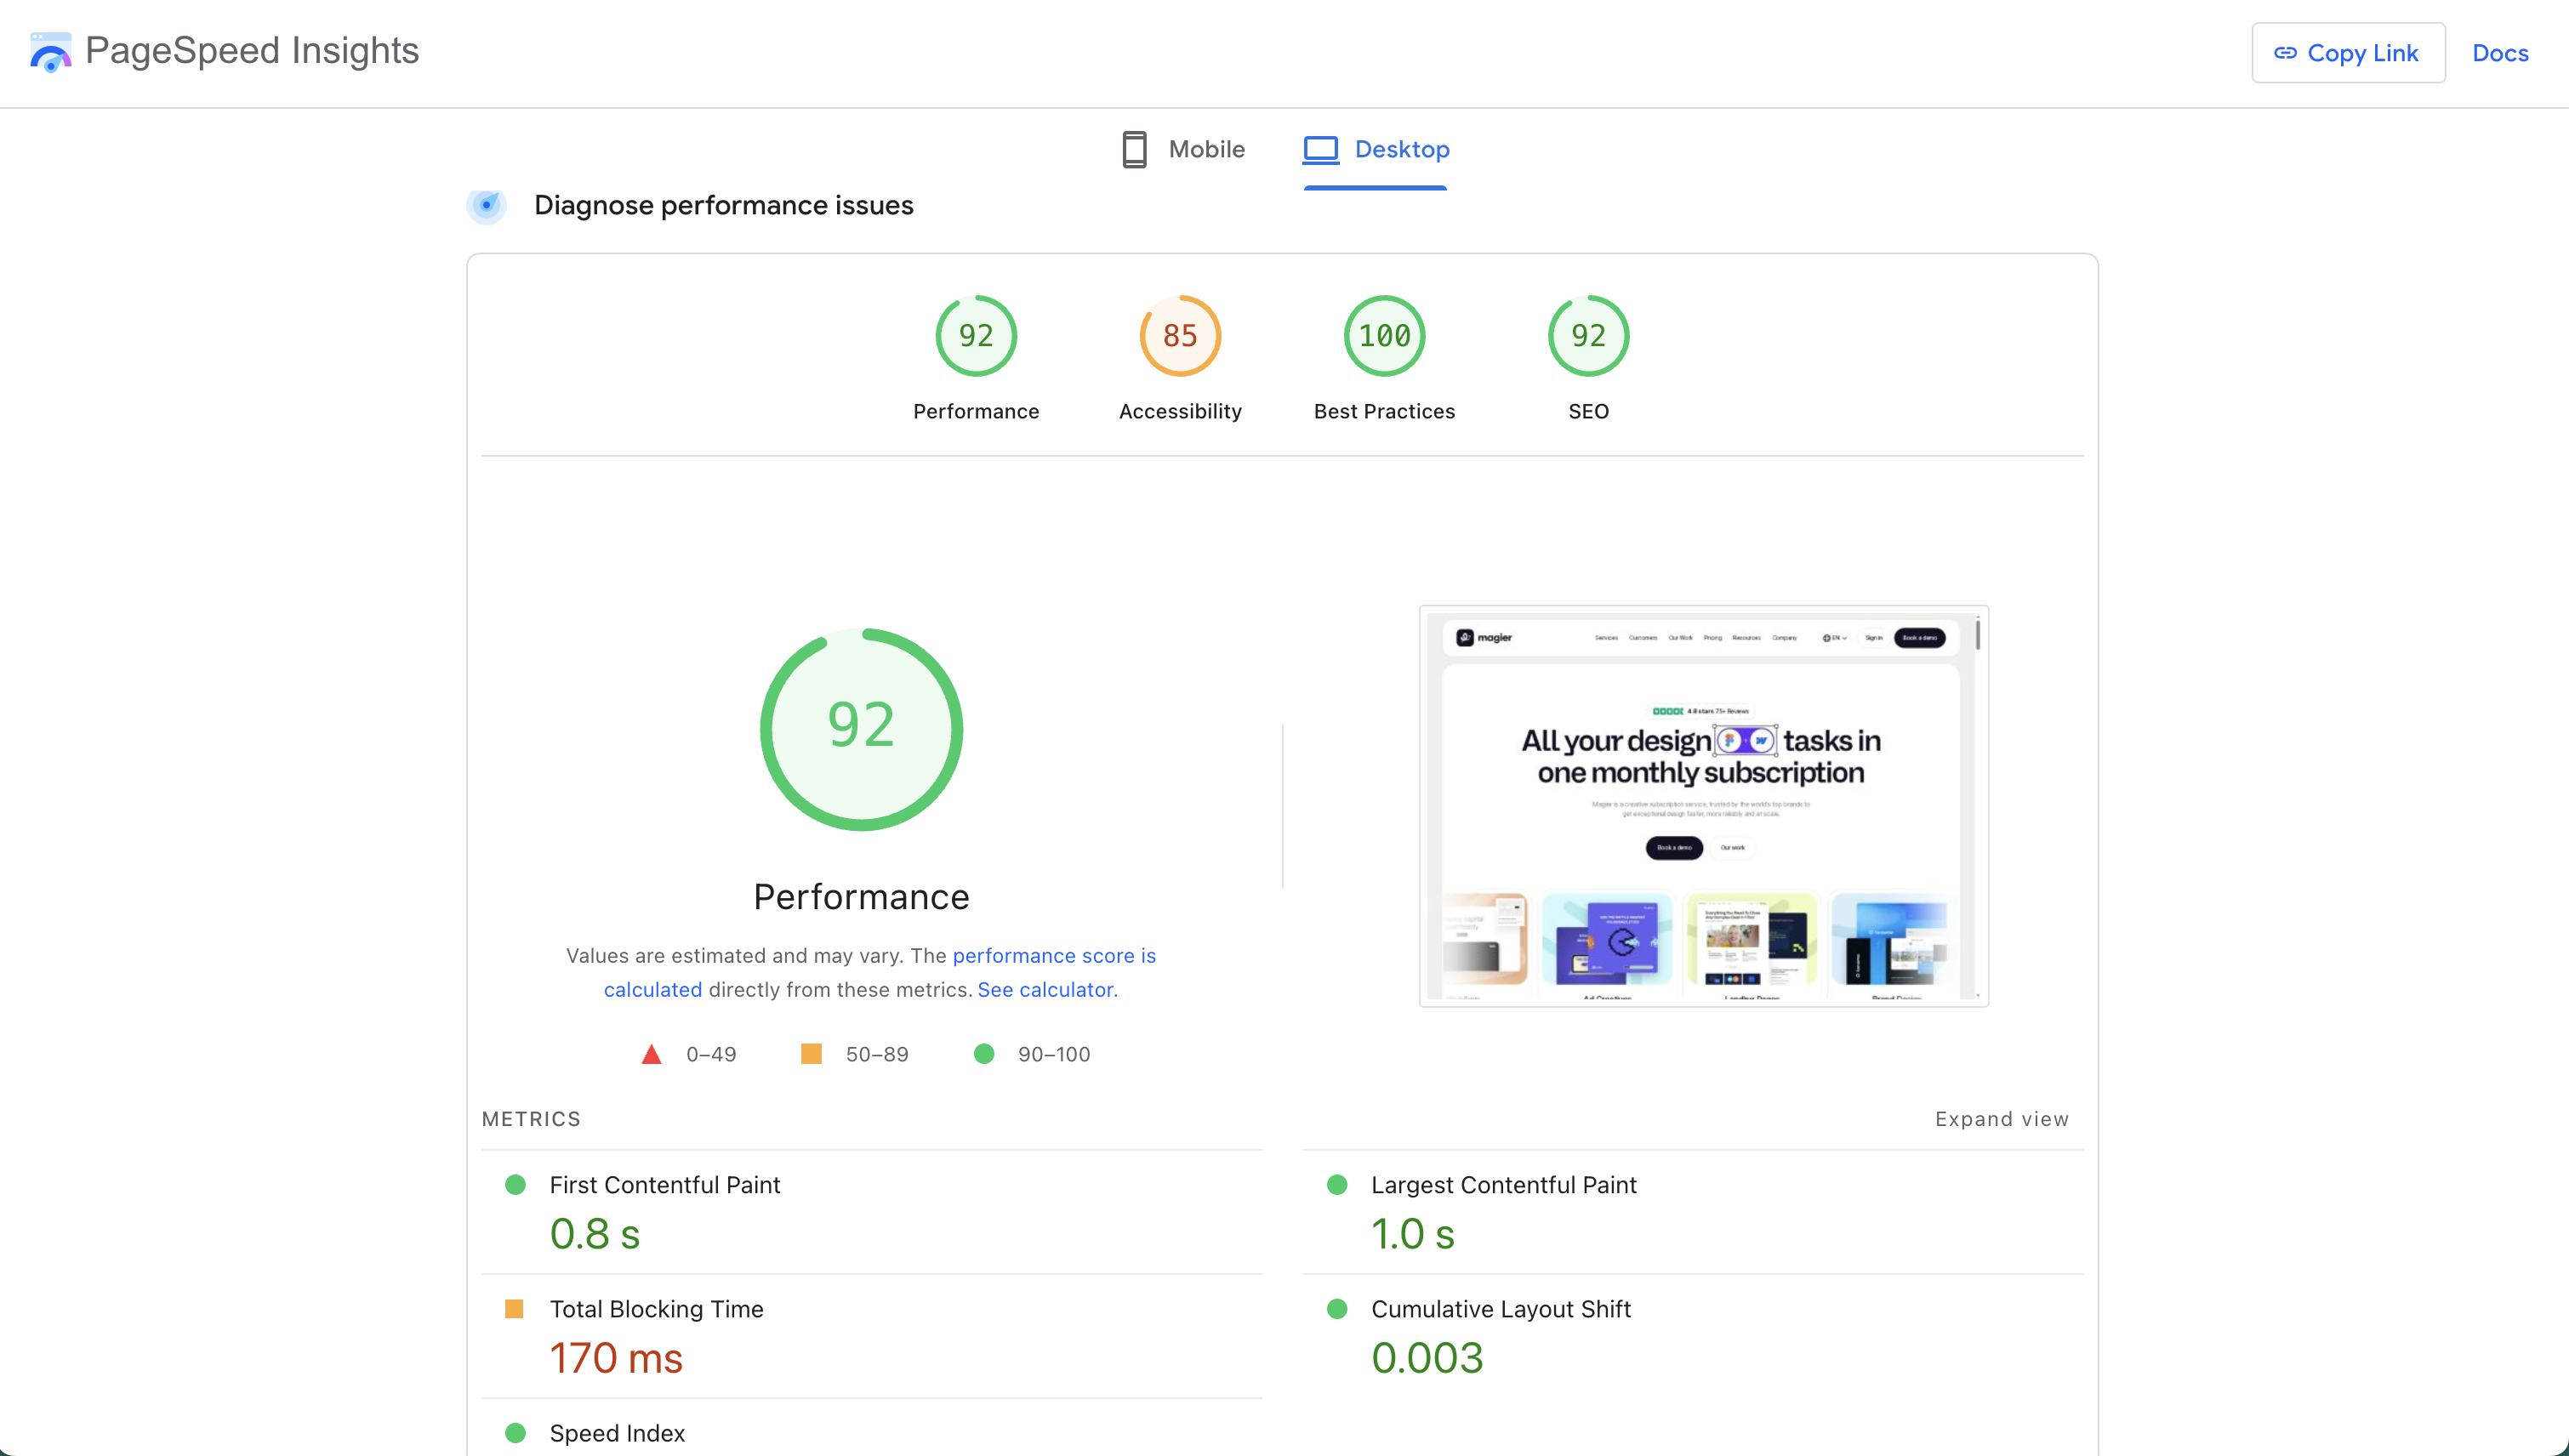This screenshot has height=1456, width=2569.
Task: Click the red 0–49 legend marker
Action: (652, 1053)
